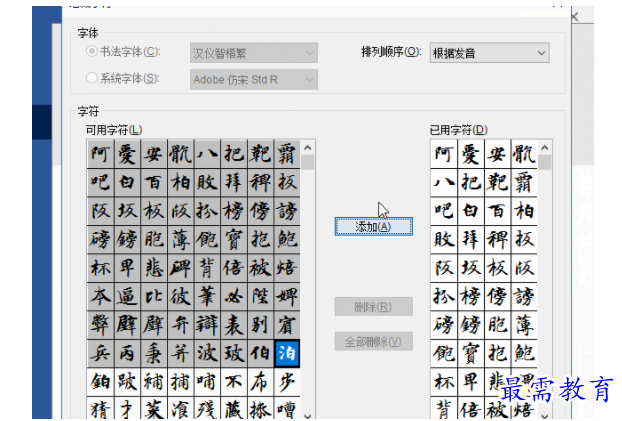Select character 悲 in 可用字符 list
Screen dimensions: 622x421
click(154, 268)
